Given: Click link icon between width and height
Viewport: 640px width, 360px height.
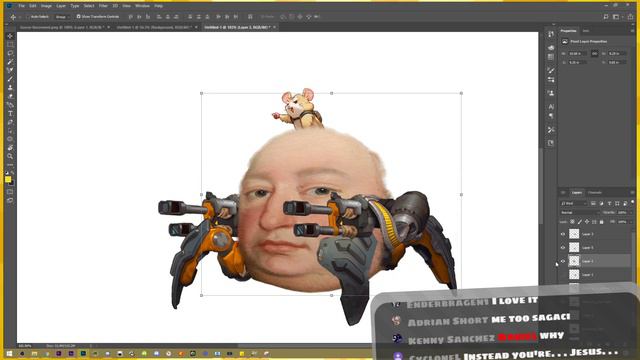Looking at the screenshot, I should [x=594, y=53].
